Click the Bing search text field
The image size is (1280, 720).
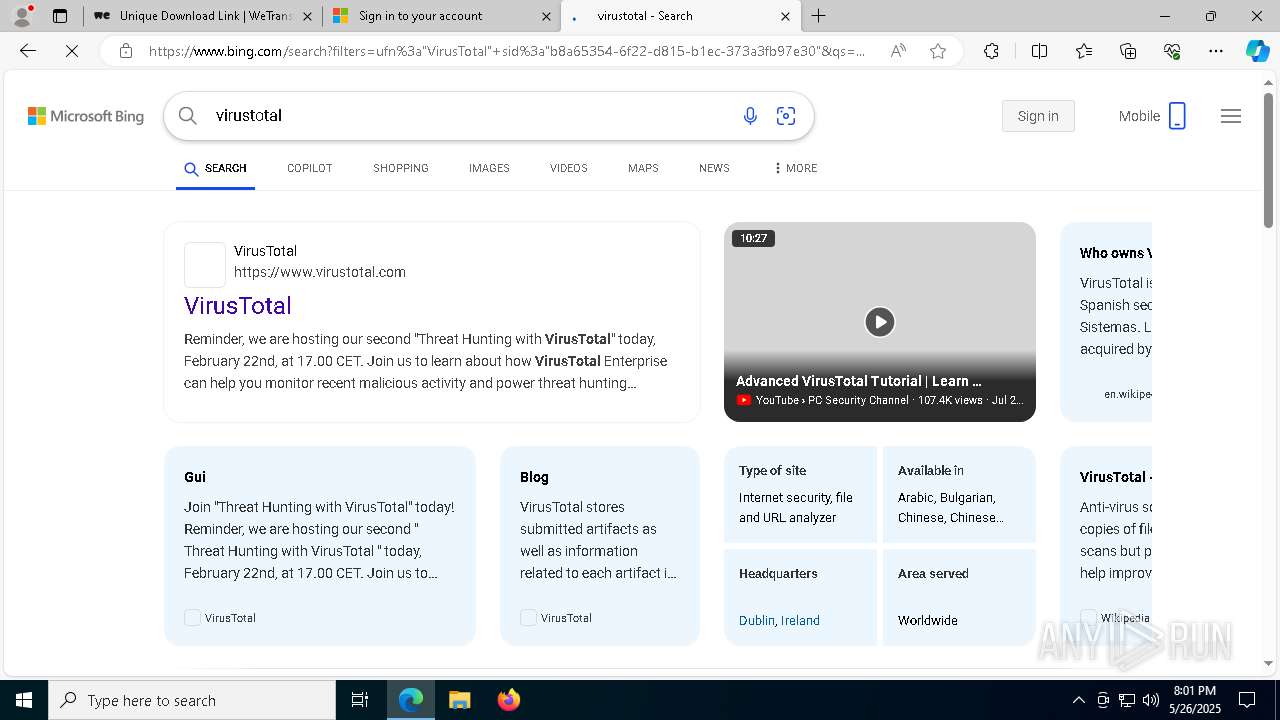point(470,116)
